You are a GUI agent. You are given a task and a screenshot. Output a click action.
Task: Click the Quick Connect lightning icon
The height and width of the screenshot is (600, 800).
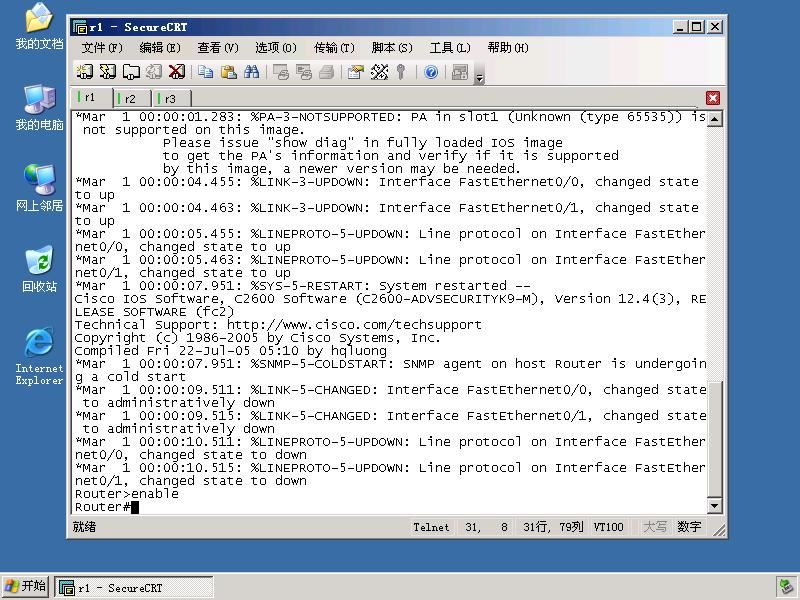[108, 72]
